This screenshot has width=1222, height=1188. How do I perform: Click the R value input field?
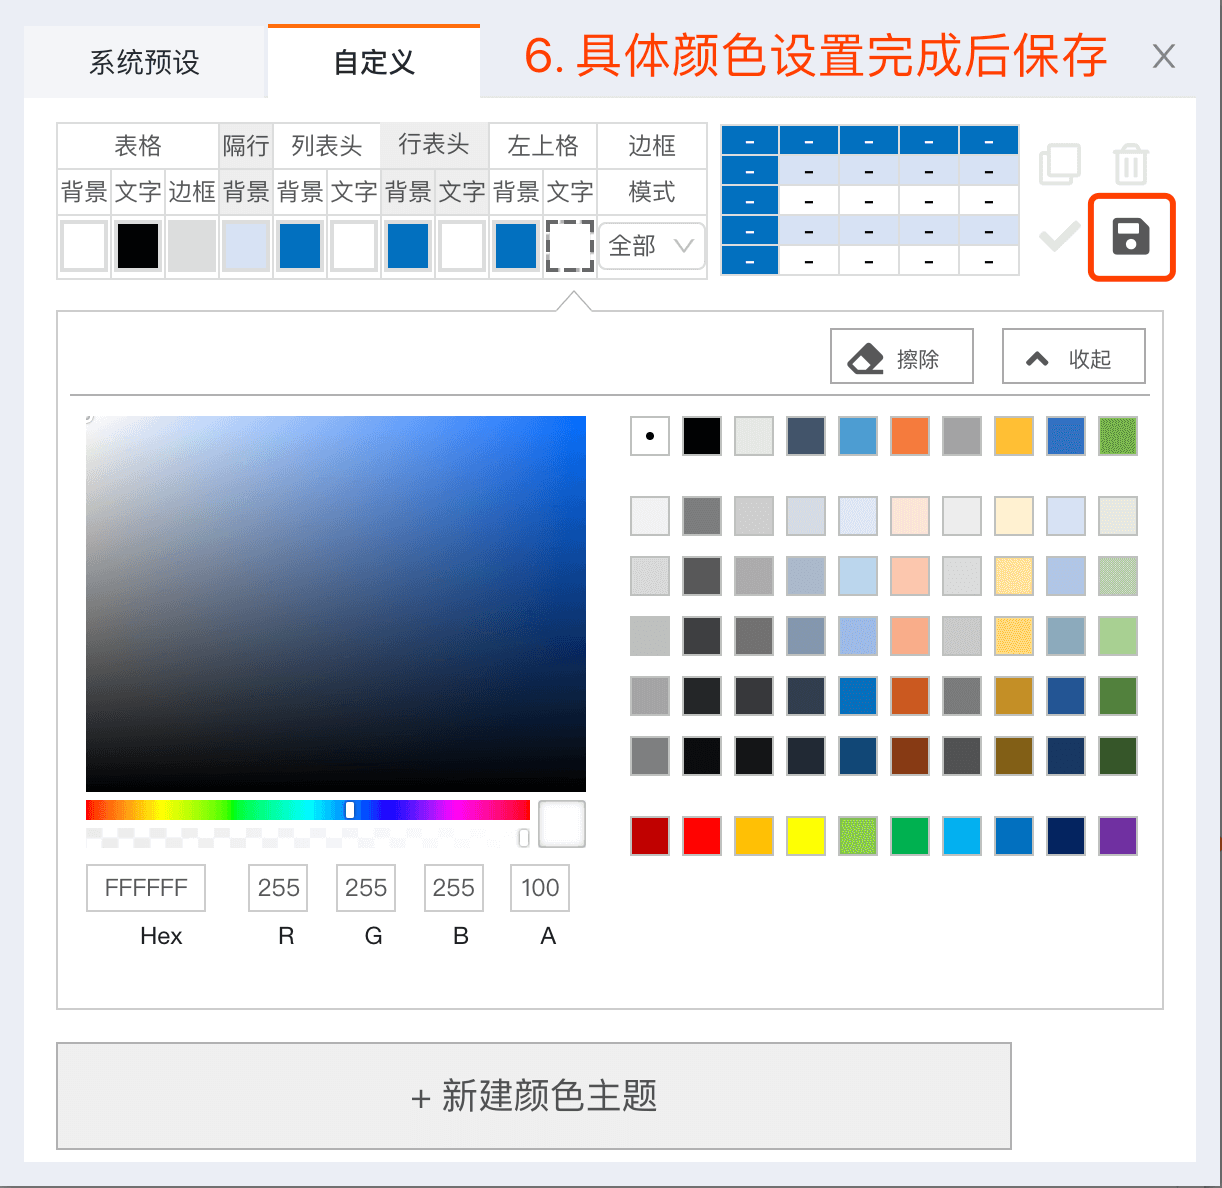pos(278,888)
